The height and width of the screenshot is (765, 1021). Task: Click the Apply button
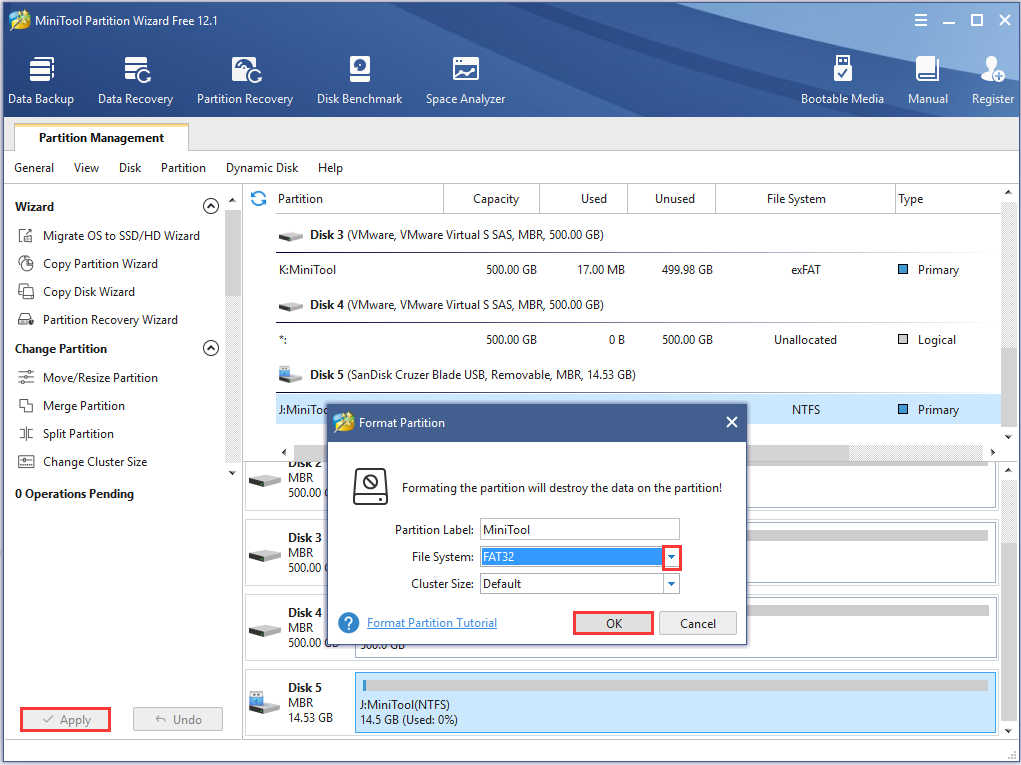(x=65, y=719)
